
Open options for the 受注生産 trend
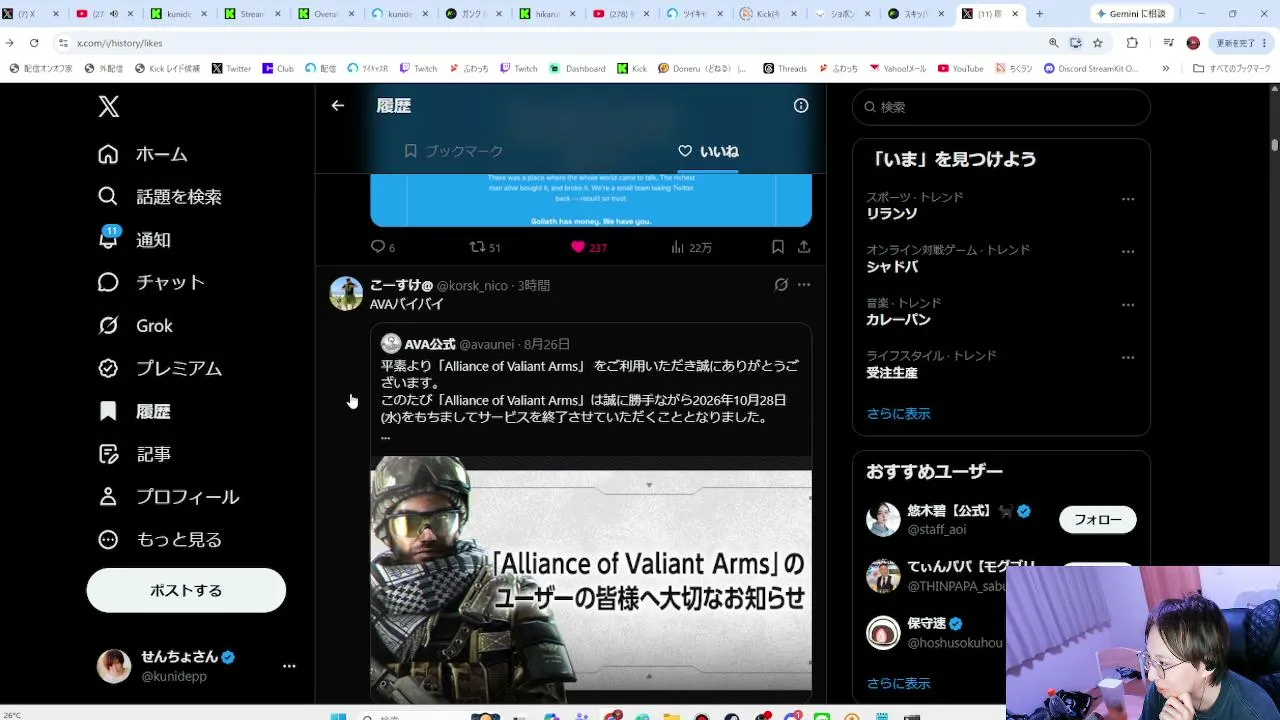[1128, 358]
